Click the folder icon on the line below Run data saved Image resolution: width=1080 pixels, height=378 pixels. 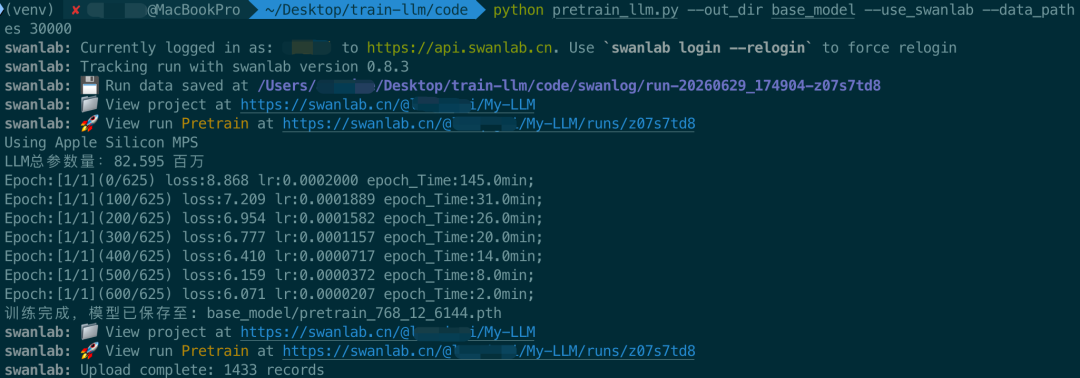pos(89,105)
